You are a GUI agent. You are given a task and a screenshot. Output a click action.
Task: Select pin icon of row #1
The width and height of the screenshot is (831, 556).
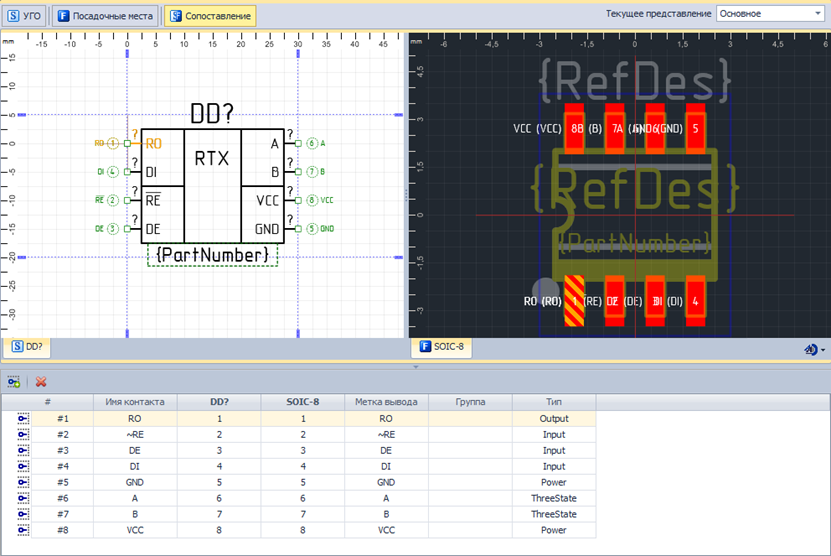[x=23, y=419]
